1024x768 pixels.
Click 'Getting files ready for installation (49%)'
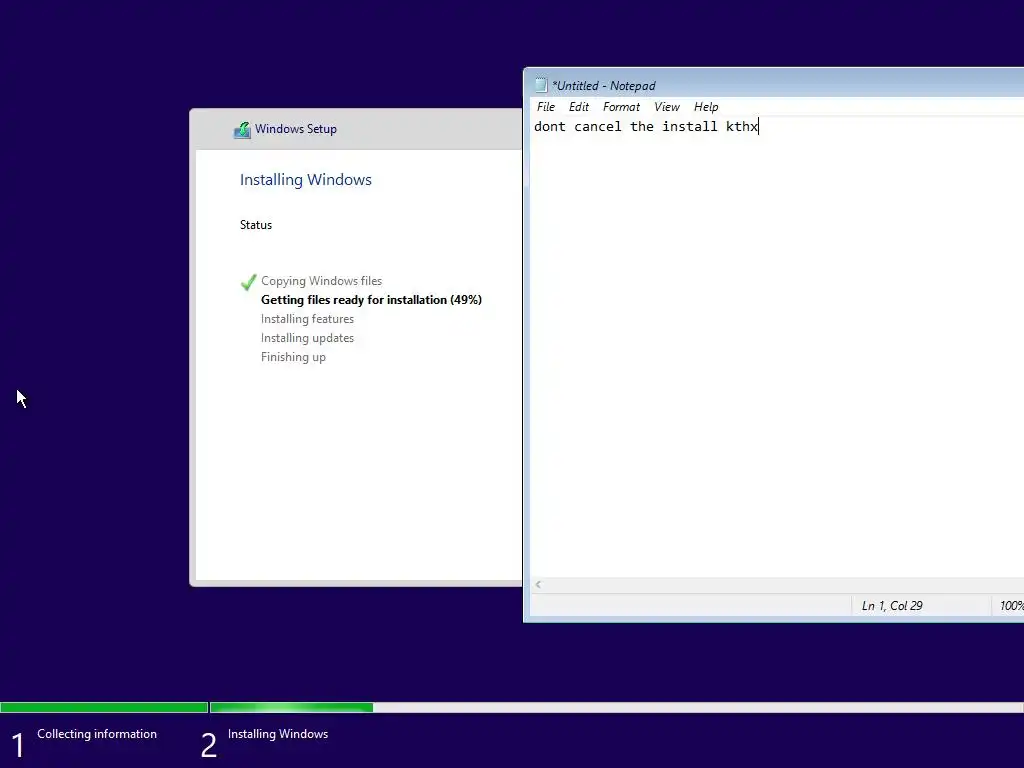tap(372, 300)
